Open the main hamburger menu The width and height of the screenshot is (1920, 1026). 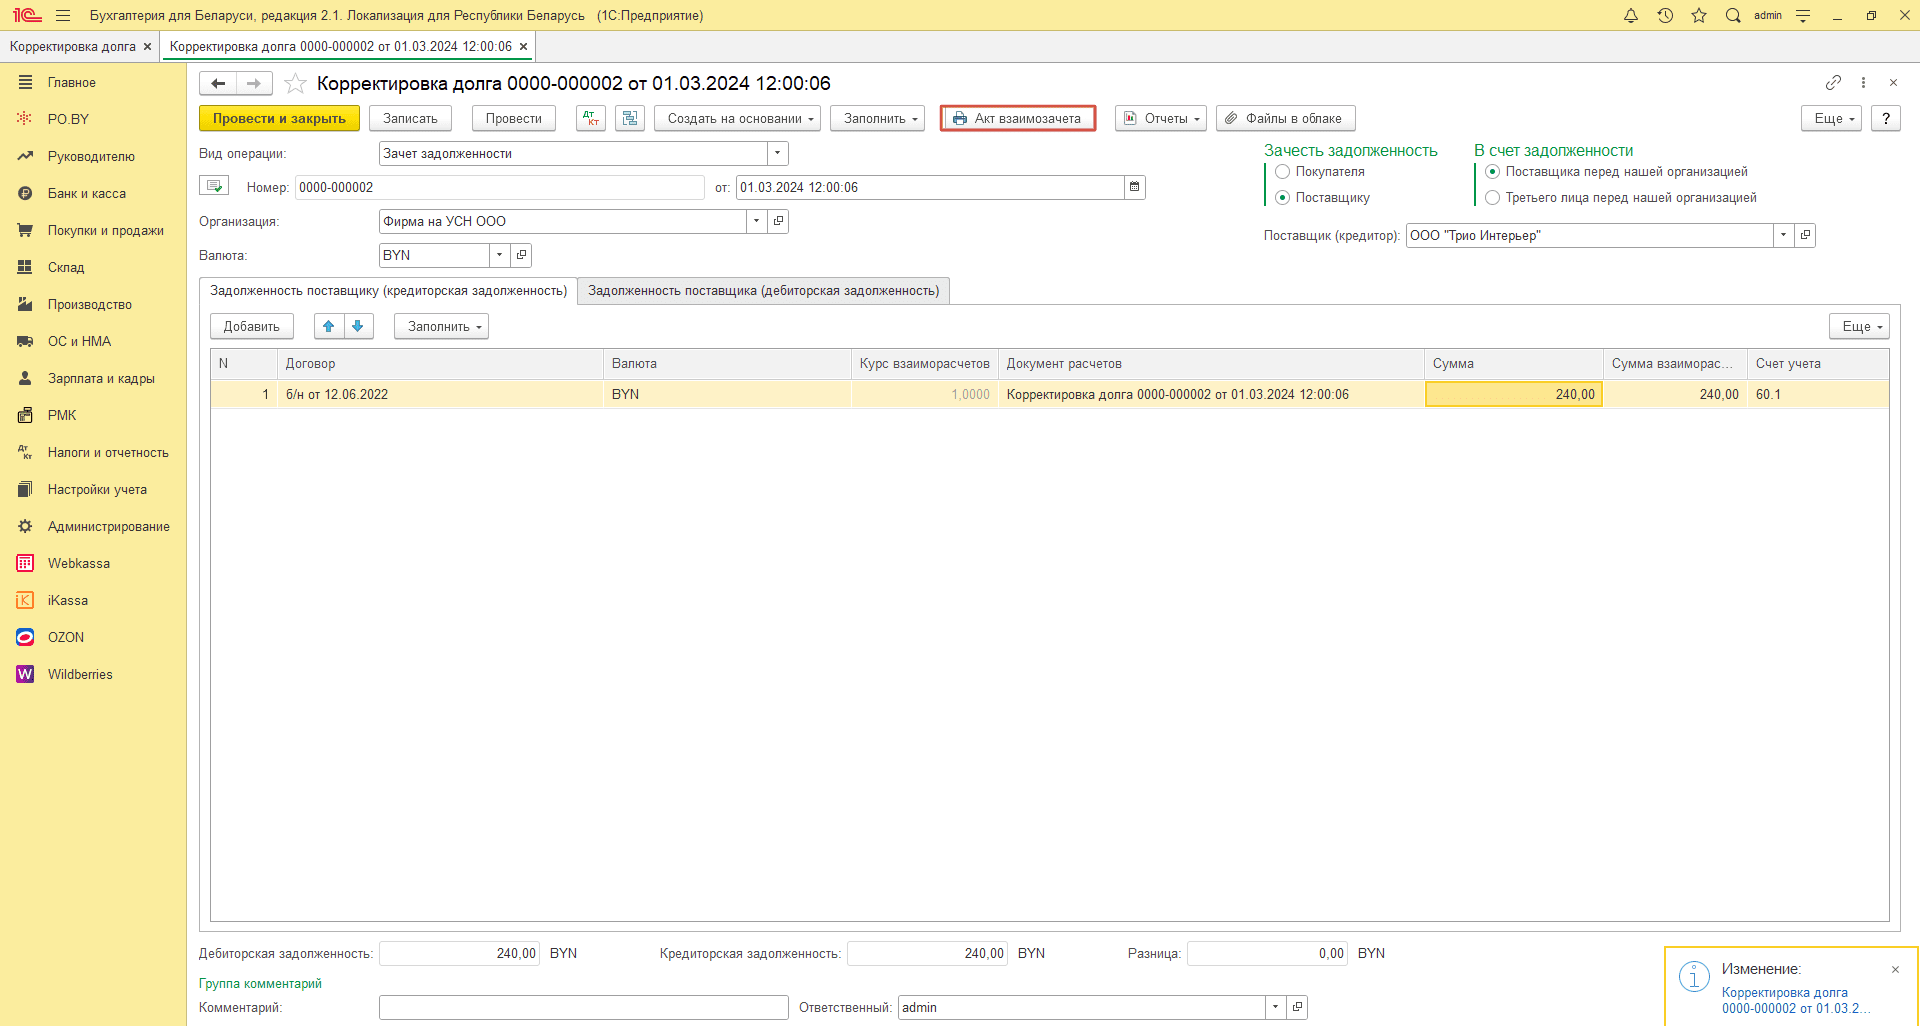tap(63, 15)
